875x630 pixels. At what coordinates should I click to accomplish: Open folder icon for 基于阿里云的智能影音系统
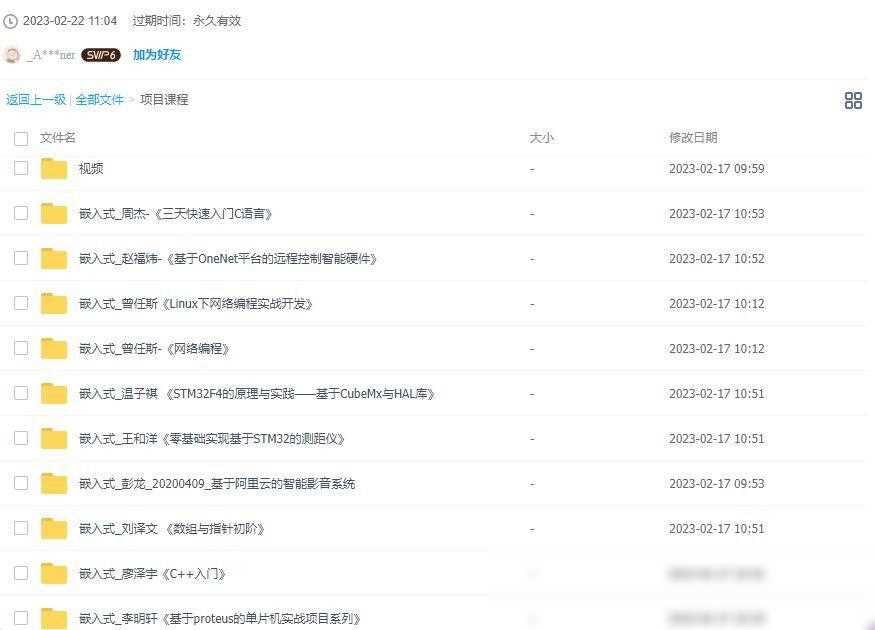[x=54, y=483]
